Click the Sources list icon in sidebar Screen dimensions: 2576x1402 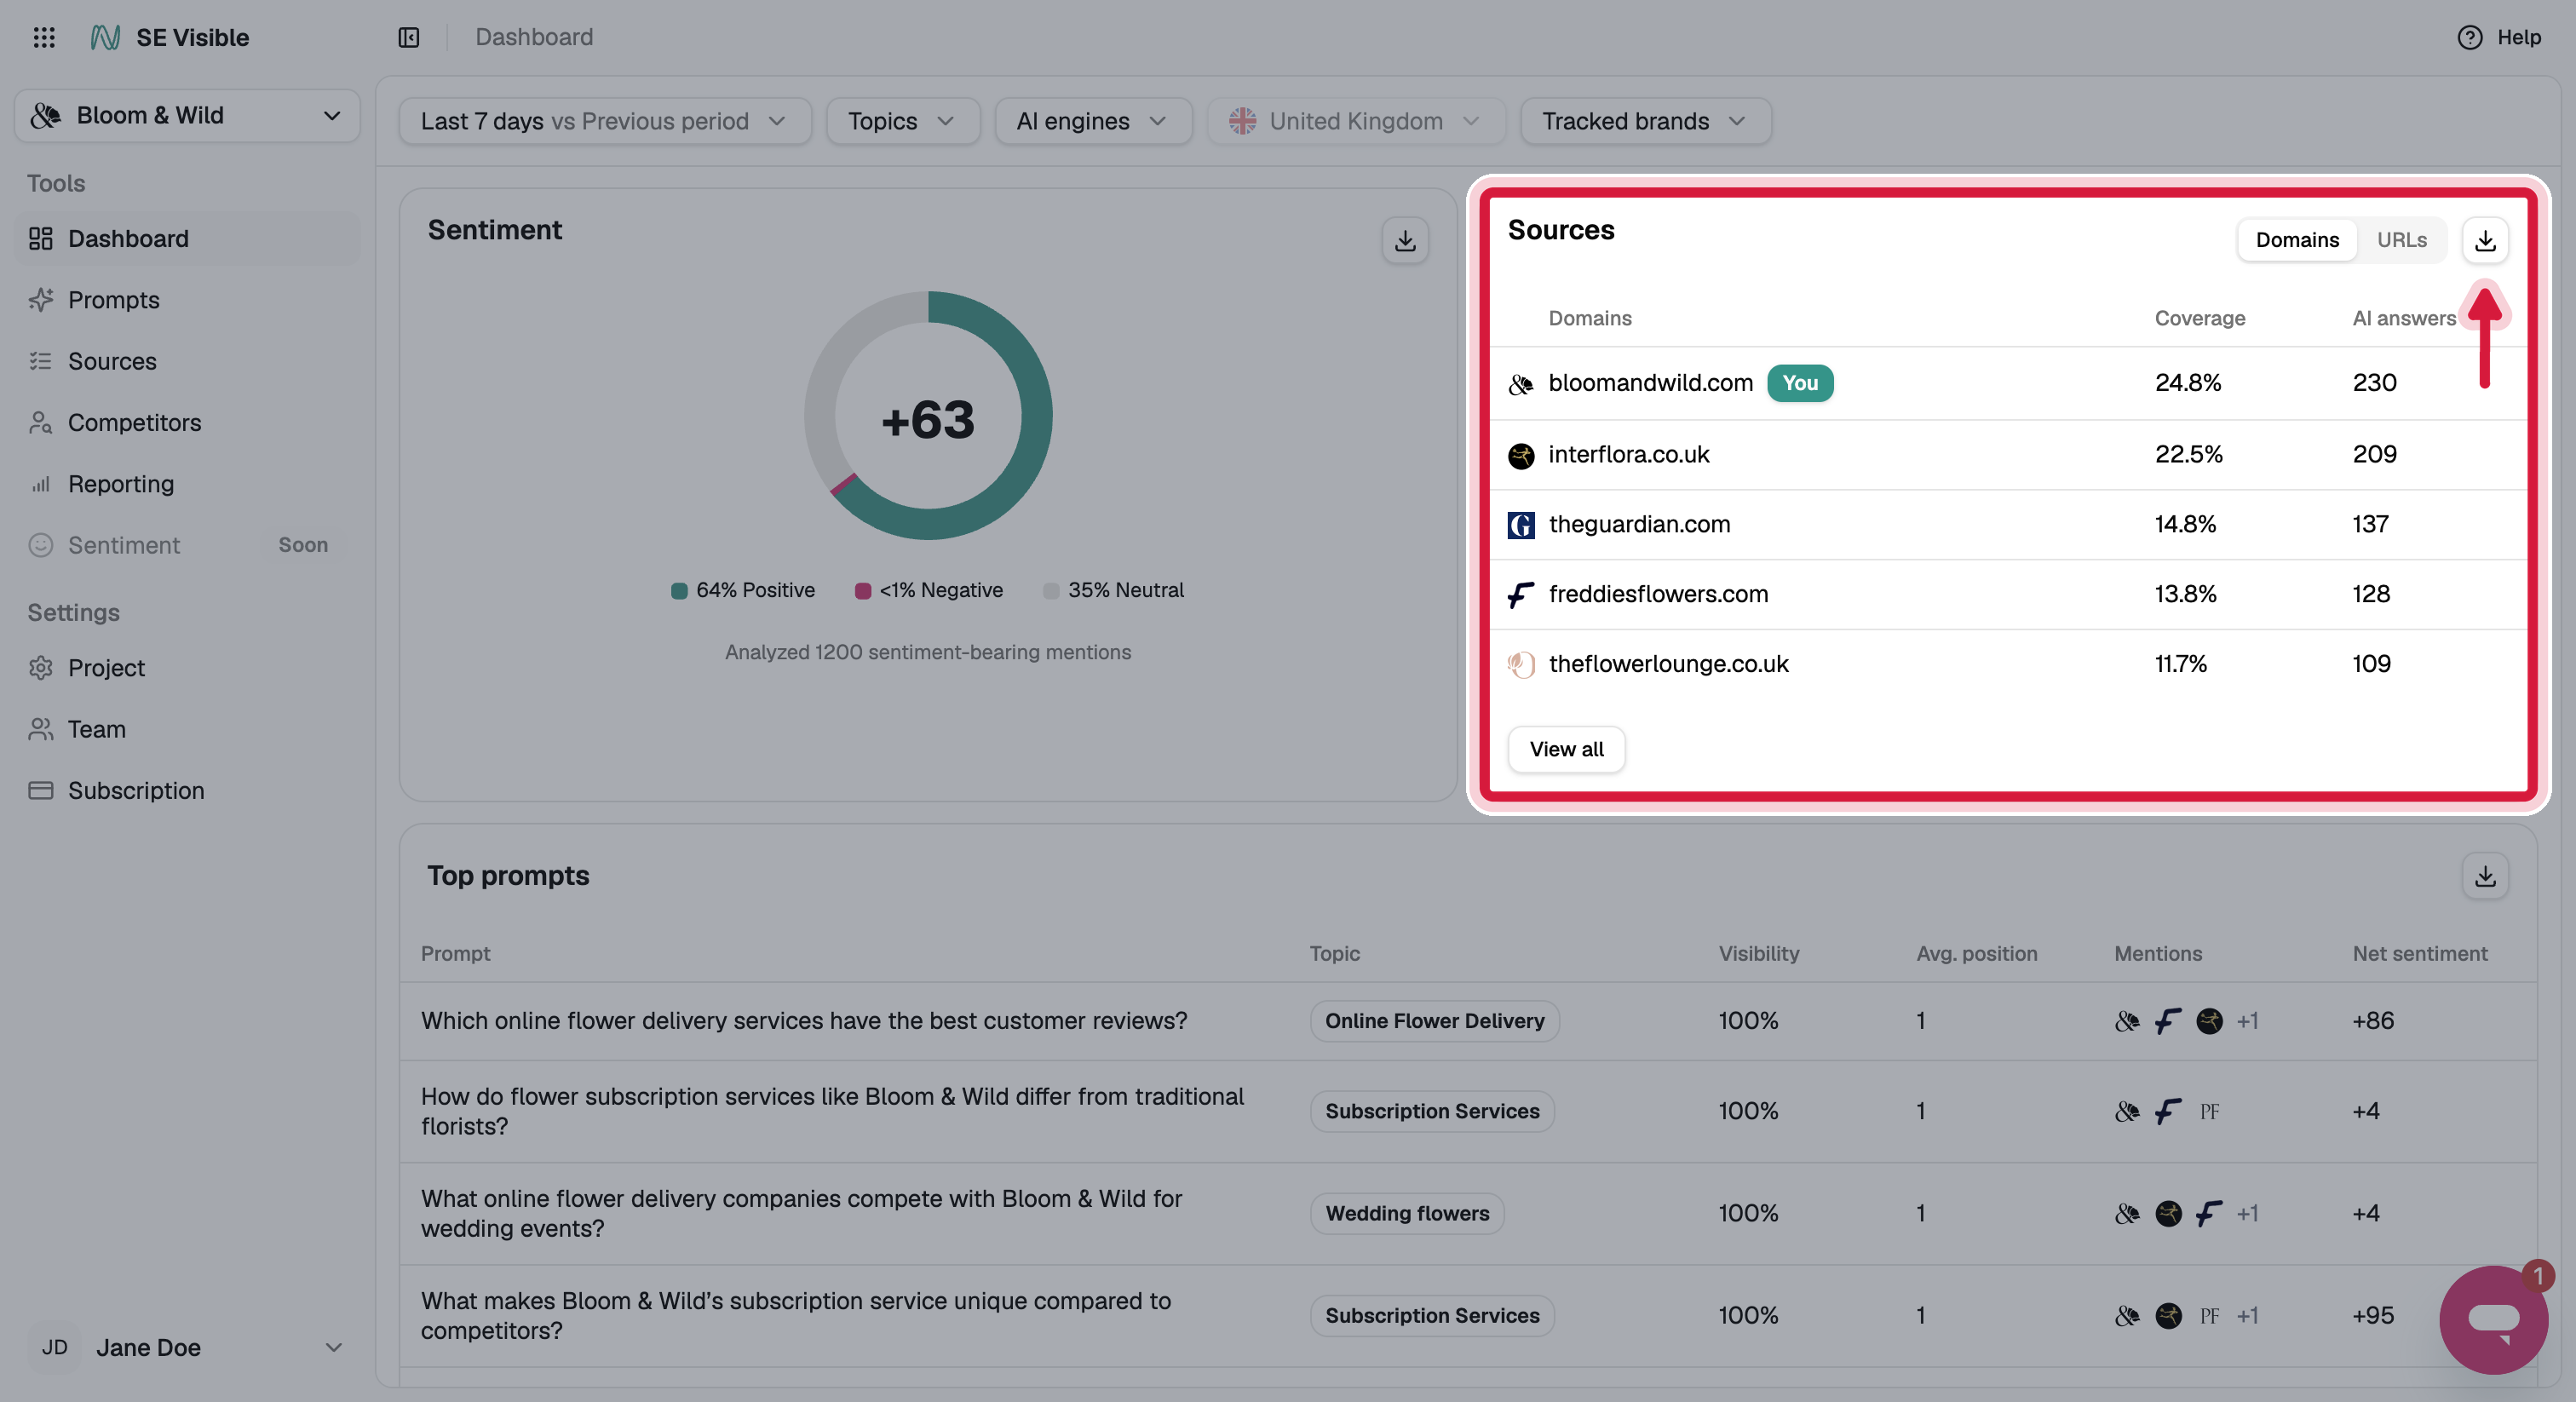pyautogui.click(x=40, y=361)
